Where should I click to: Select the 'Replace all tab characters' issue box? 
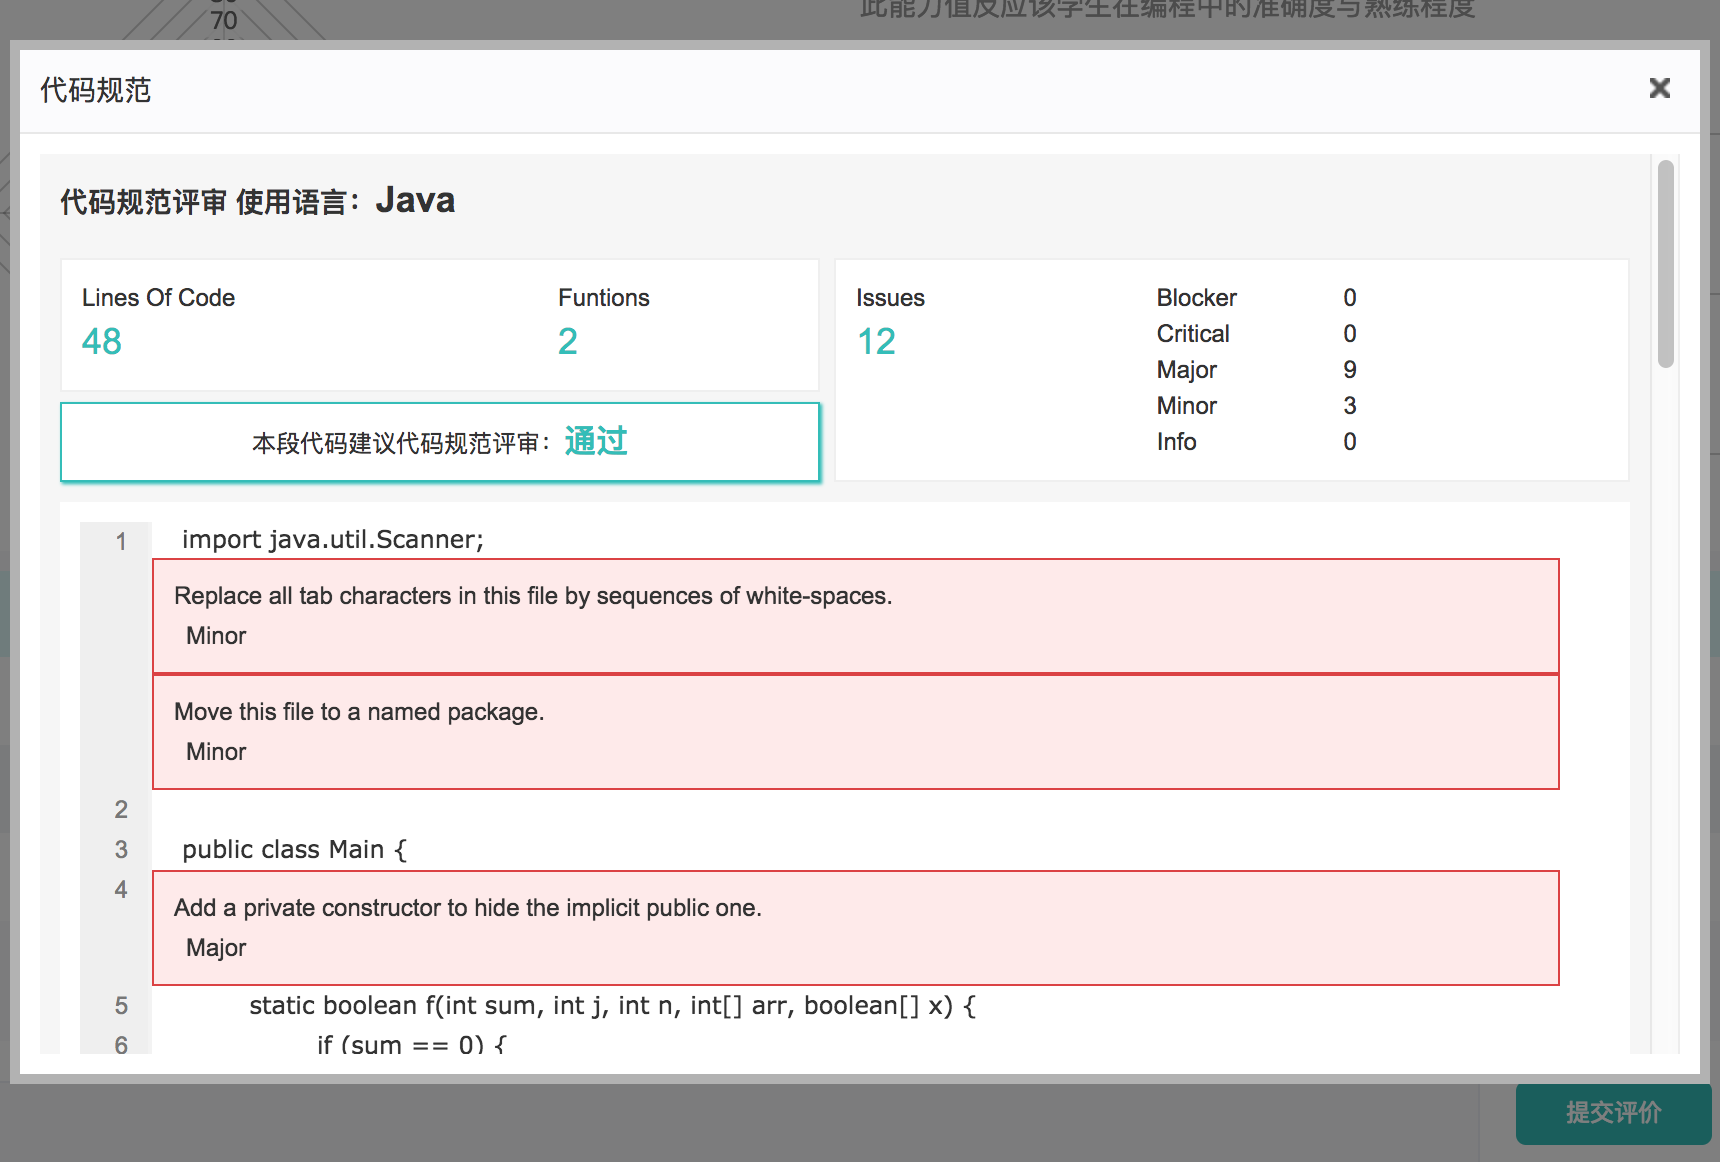855,616
